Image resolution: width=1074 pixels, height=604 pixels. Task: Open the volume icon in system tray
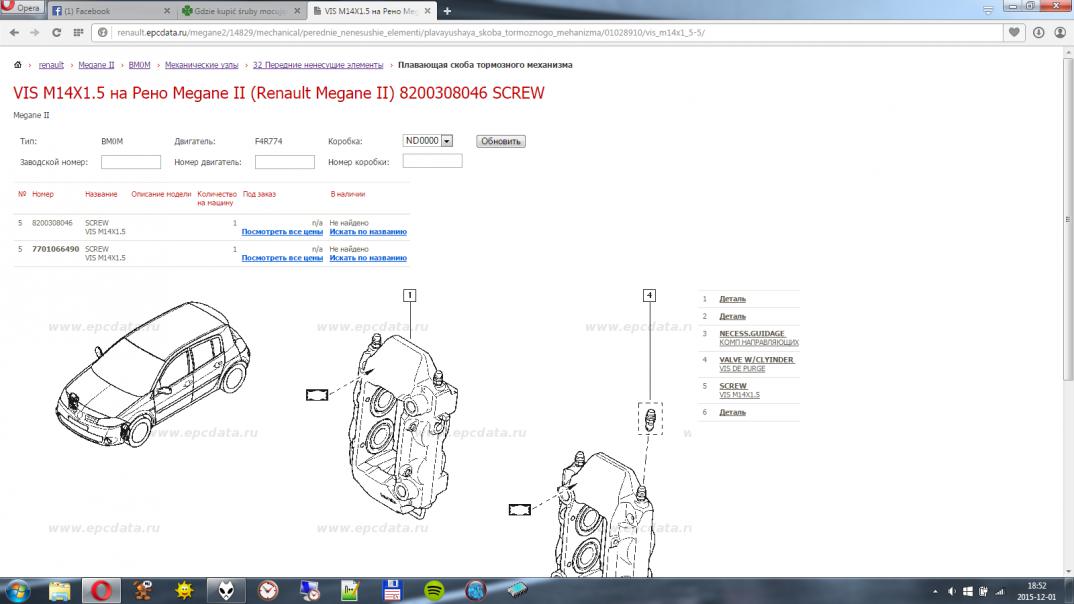(951, 591)
